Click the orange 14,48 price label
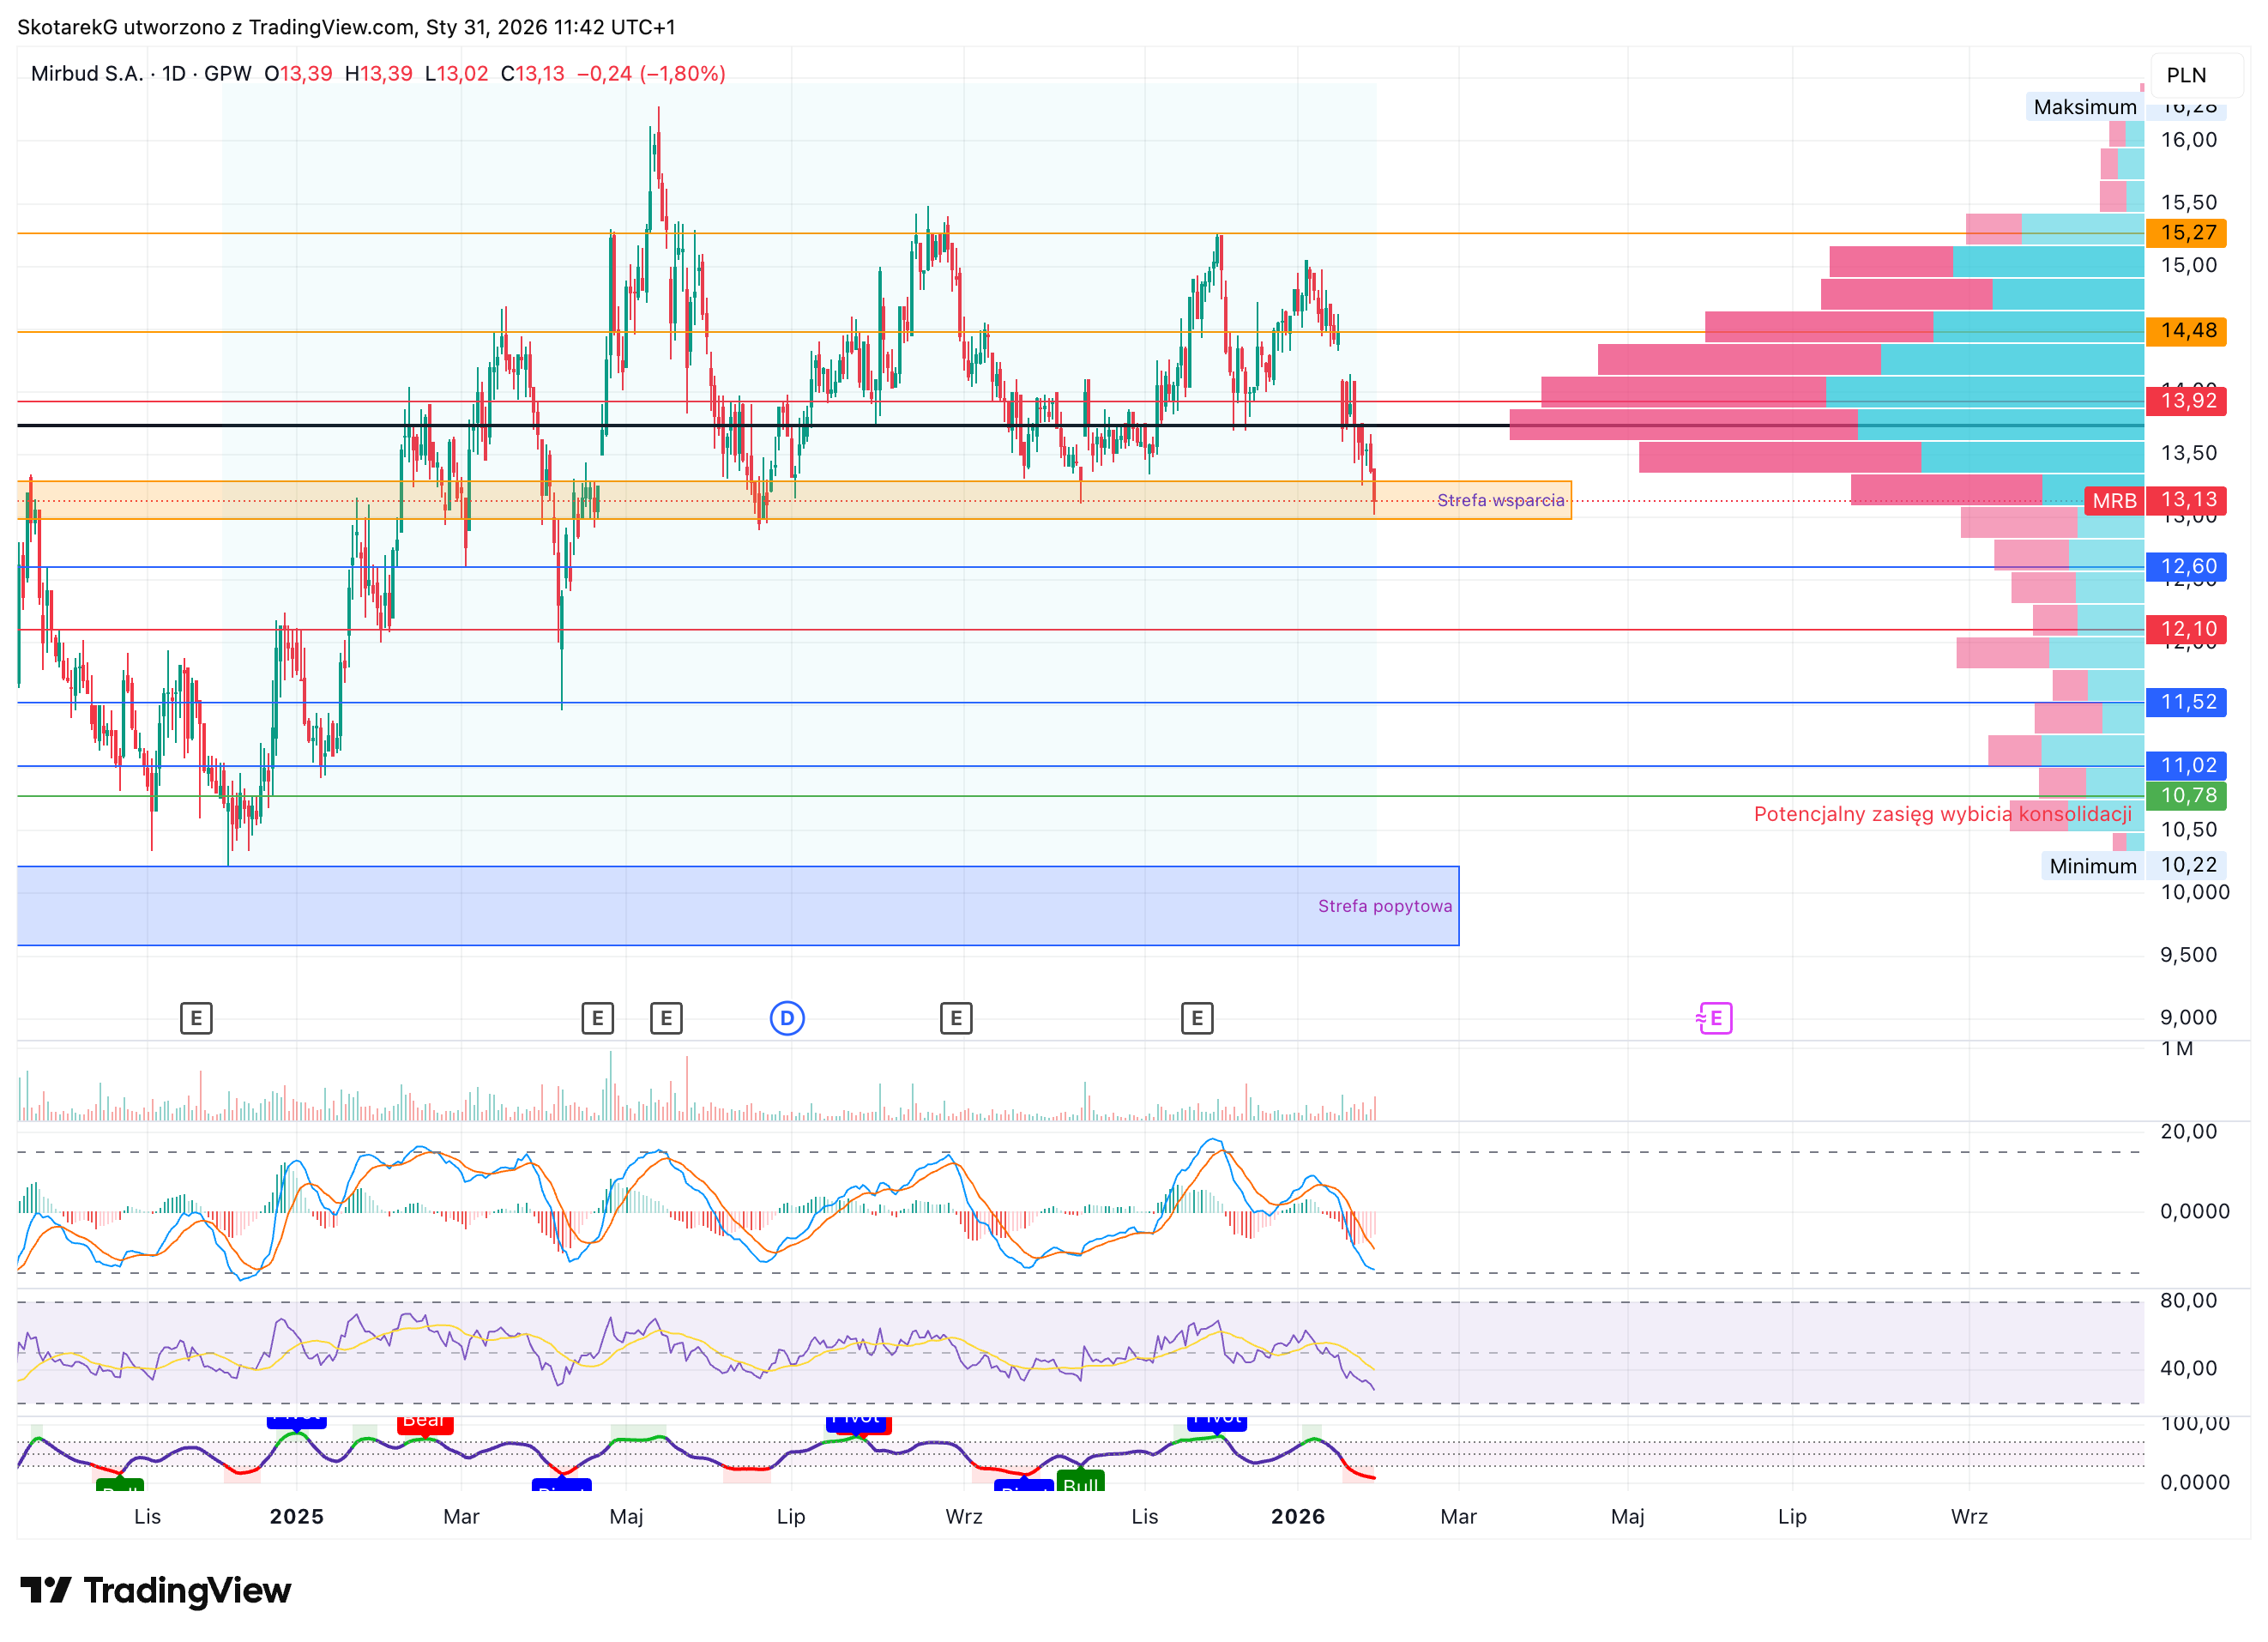 [2188, 330]
